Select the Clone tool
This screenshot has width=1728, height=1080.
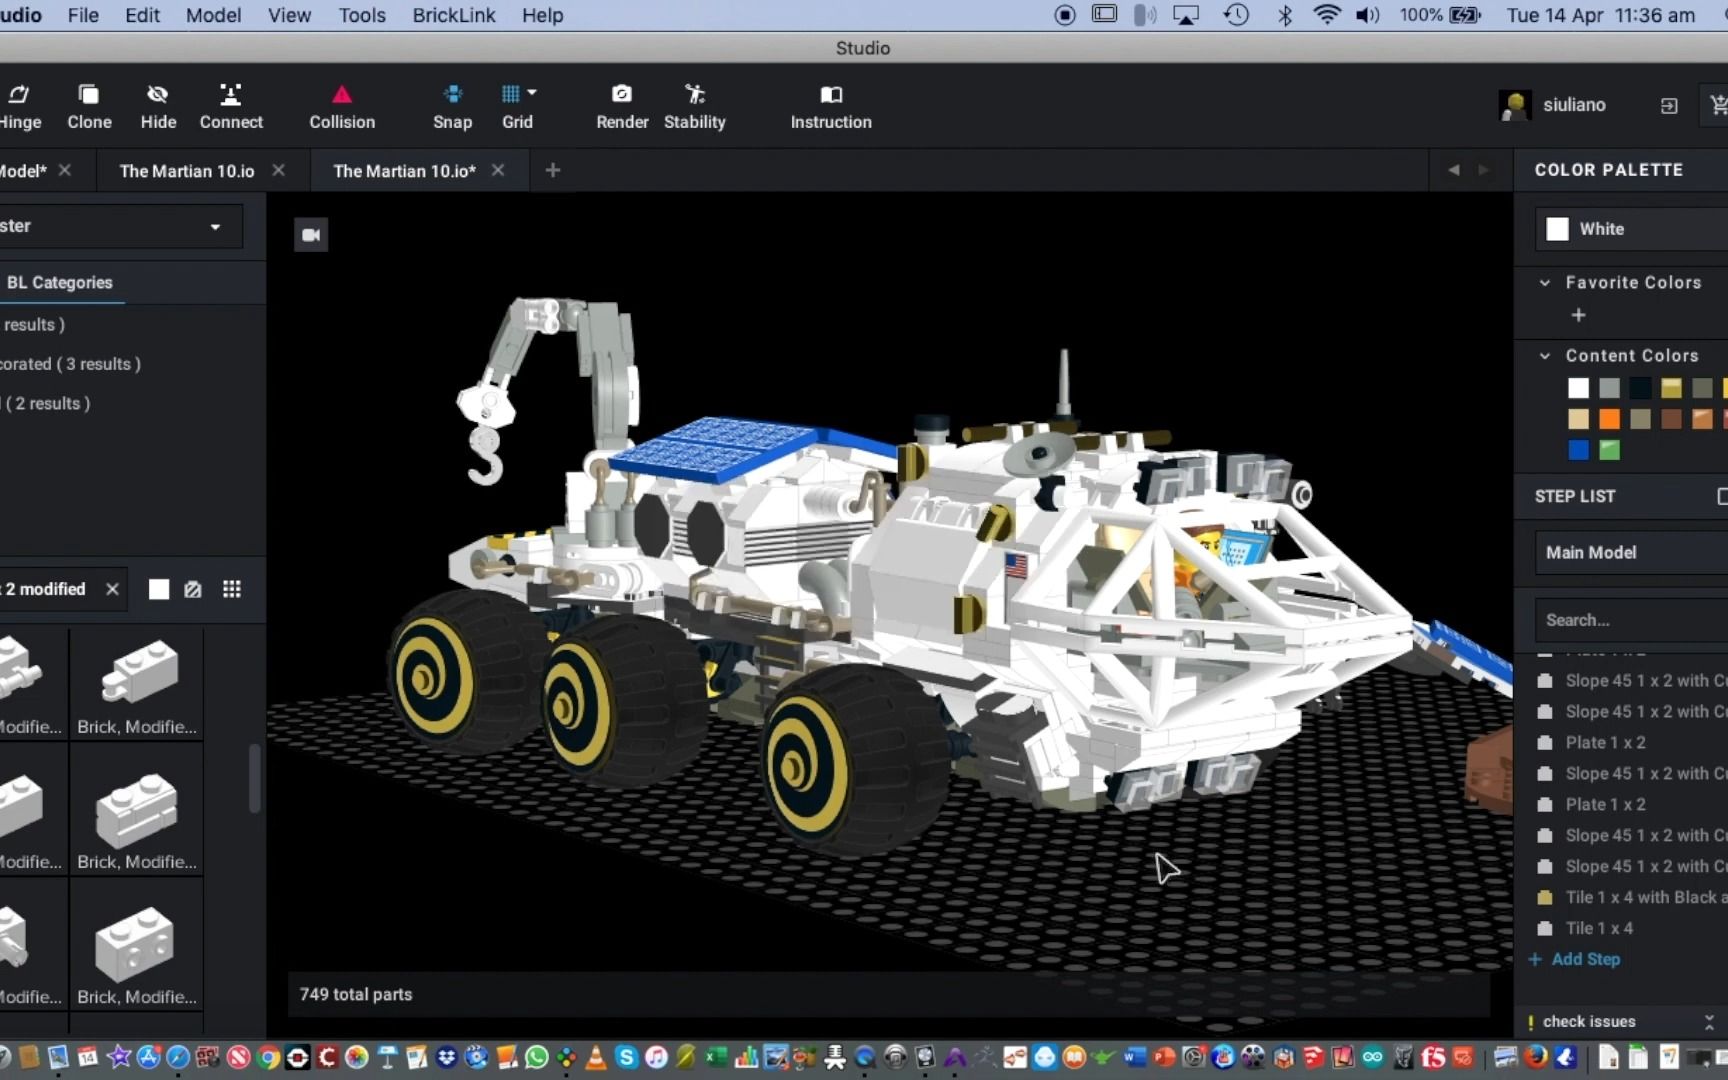(89, 105)
